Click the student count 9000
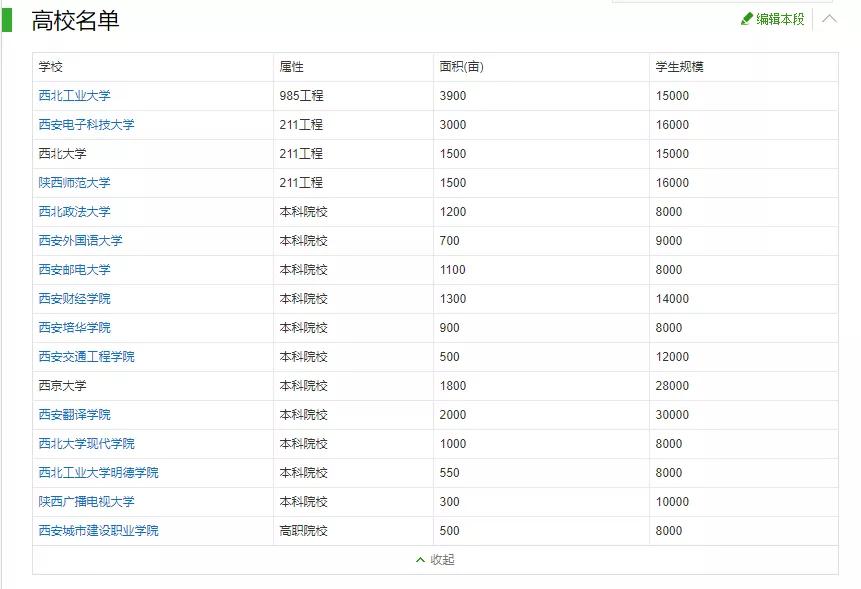This screenshot has width=861, height=589. [x=669, y=240]
